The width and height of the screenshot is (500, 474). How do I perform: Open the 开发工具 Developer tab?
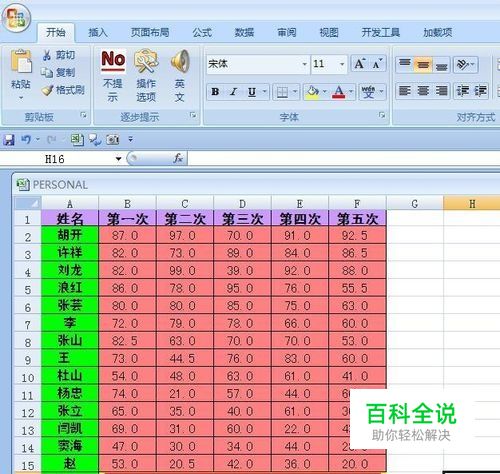(x=381, y=33)
